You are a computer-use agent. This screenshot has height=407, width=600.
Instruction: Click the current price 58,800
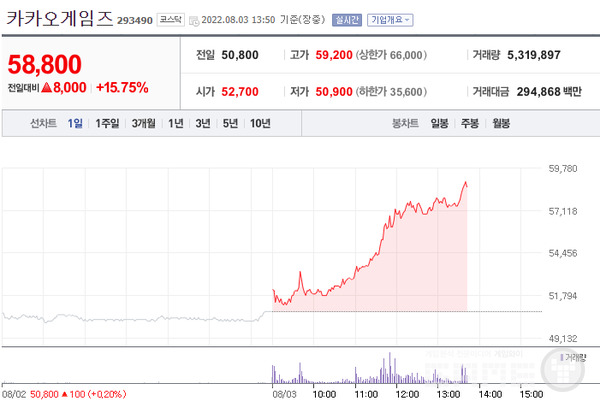tap(45, 64)
